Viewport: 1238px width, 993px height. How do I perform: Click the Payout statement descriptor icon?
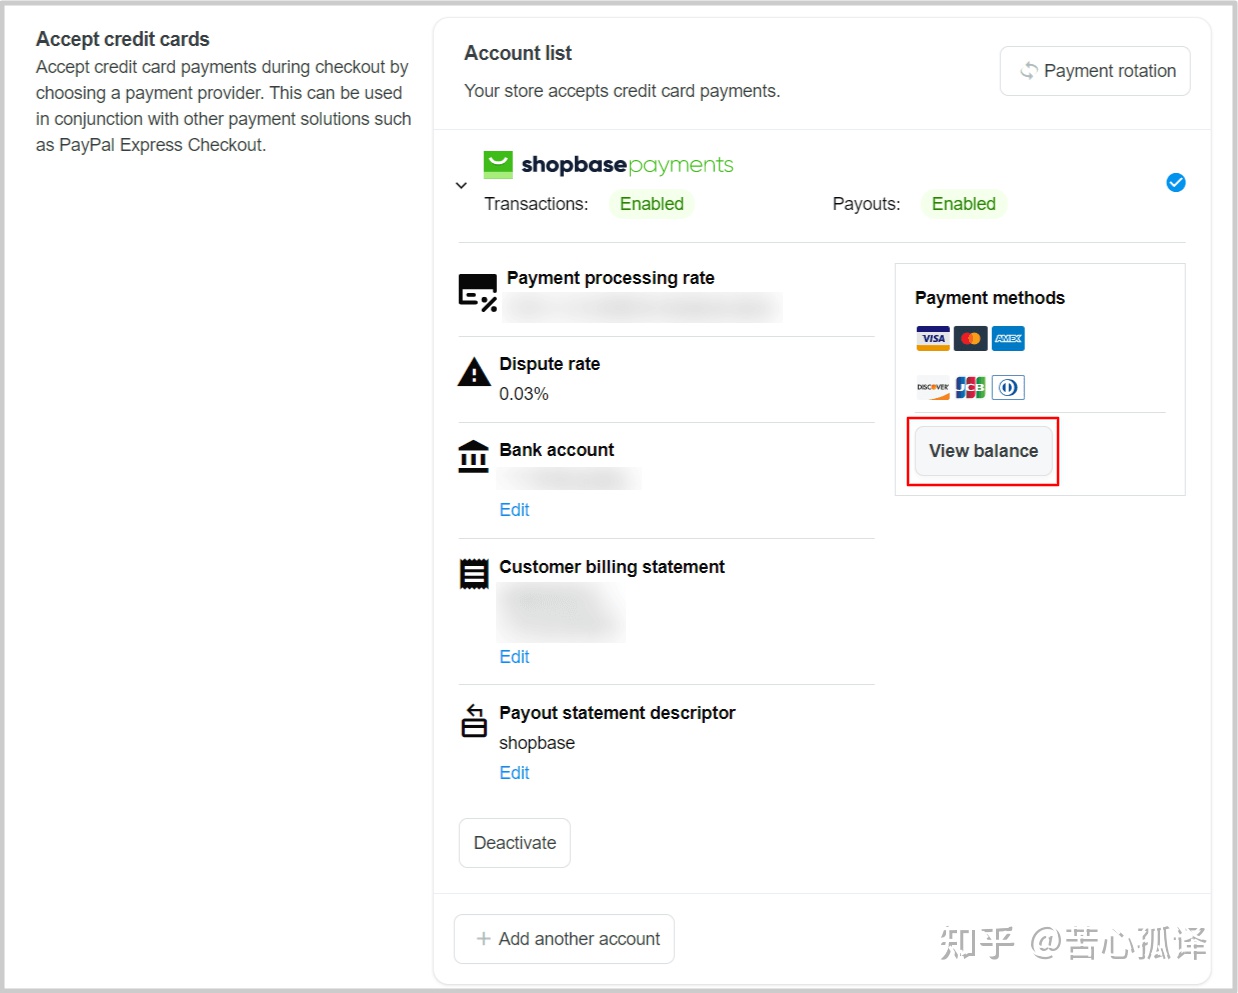[x=474, y=720]
